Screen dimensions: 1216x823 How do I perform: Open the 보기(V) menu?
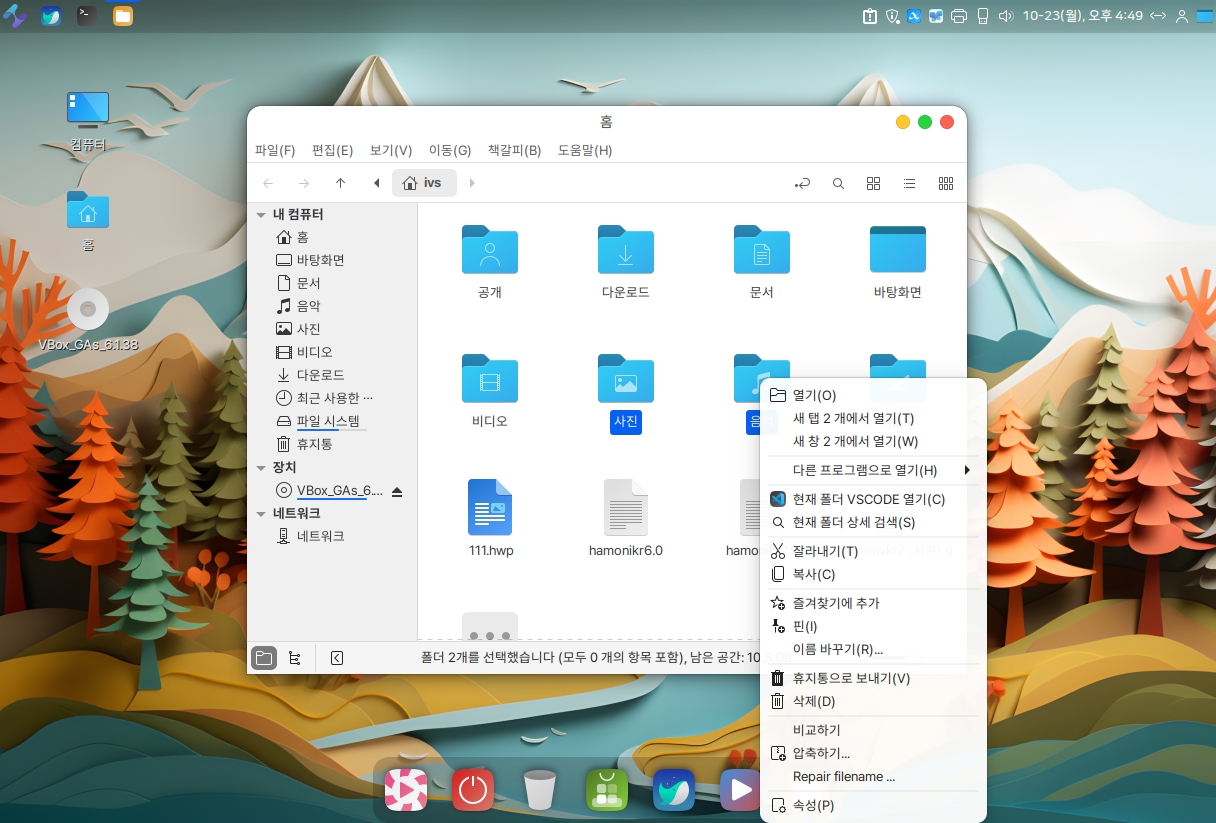pos(390,150)
